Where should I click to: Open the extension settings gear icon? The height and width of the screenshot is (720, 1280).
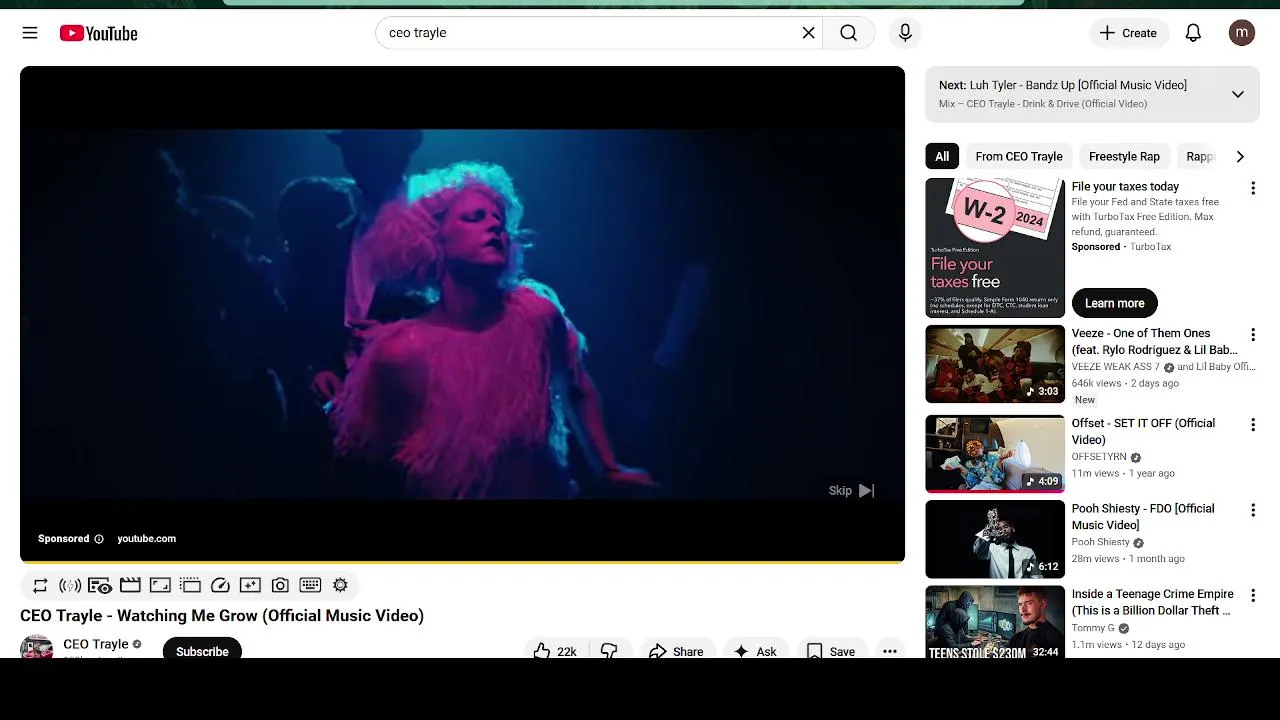pyautogui.click(x=340, y=585)
